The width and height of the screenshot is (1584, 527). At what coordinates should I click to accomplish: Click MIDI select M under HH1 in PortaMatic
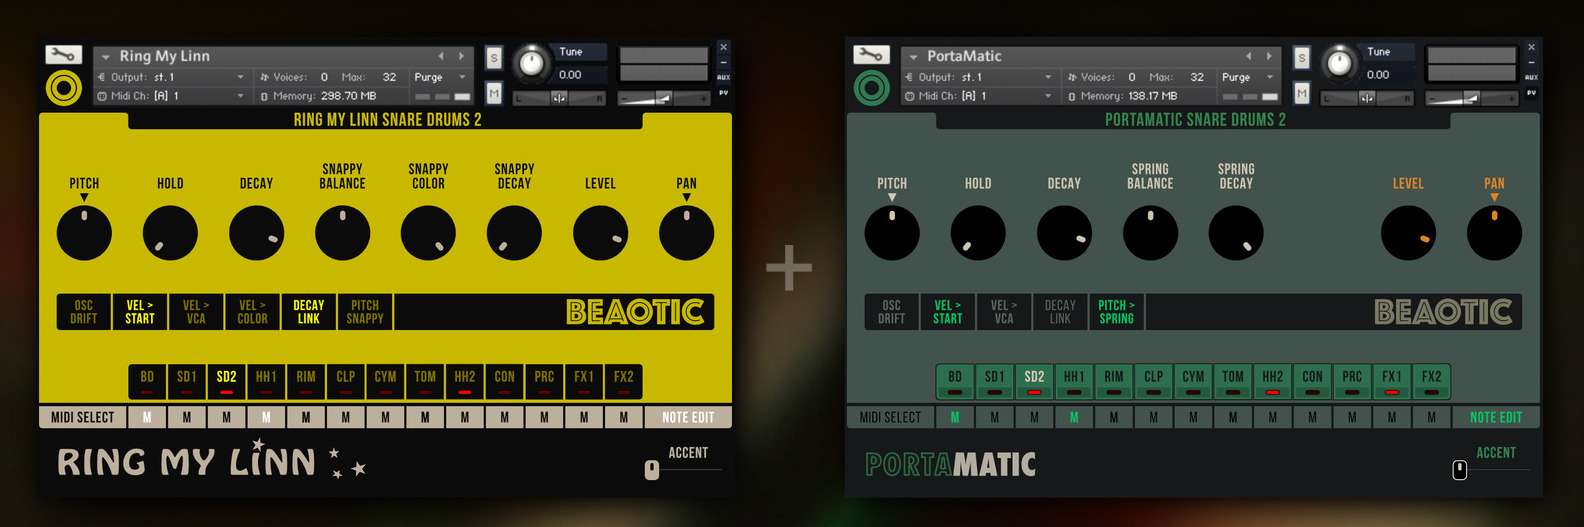point(1074,417)
